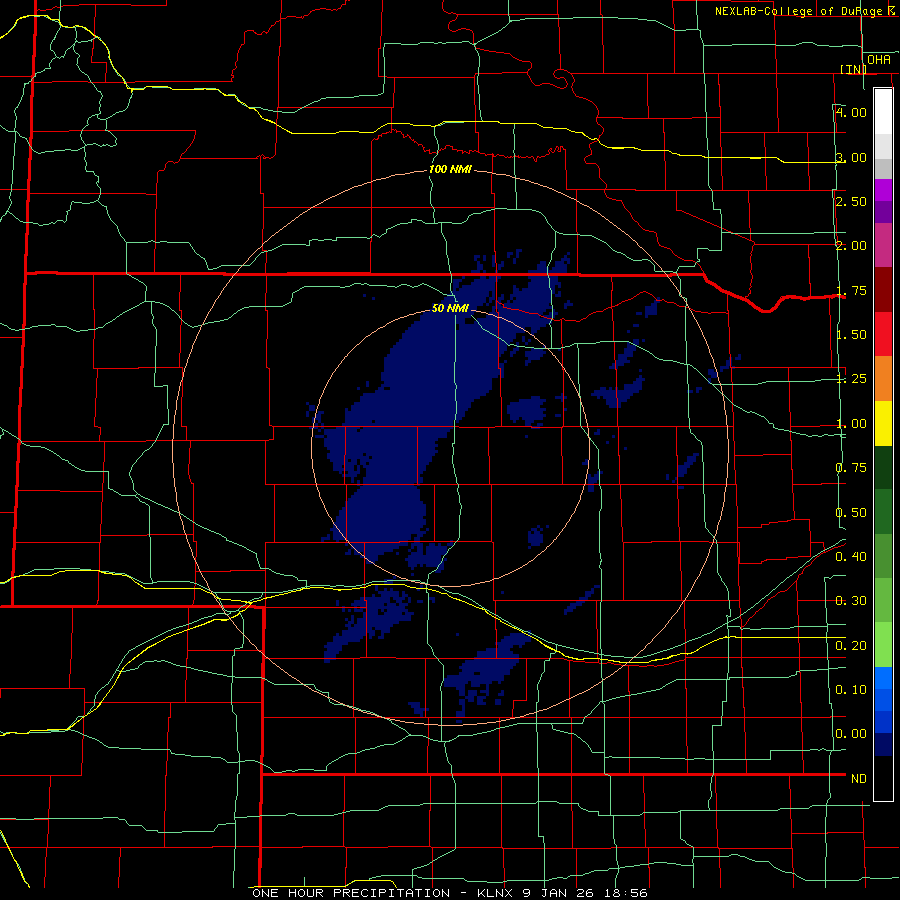Click the 18:56 timestamp
900x900 pixels.
click(x=625, y=893)
